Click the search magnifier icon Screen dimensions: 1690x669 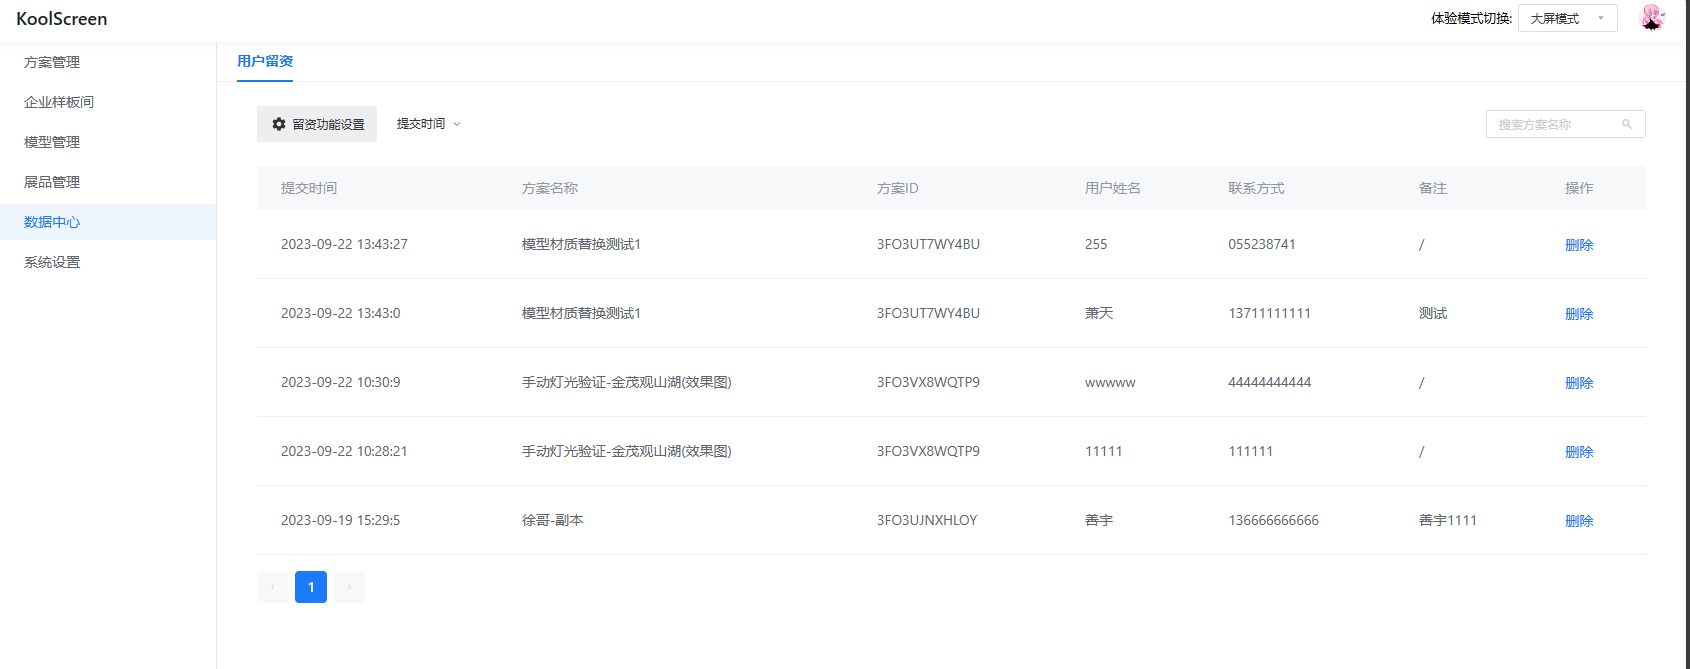[x=1627, y=124]
